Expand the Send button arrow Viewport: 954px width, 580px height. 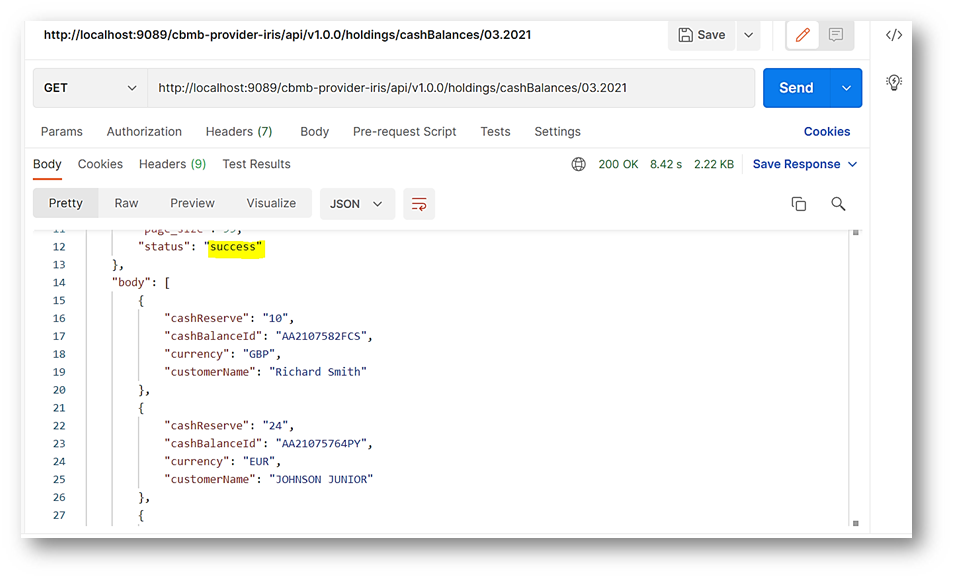pos(846,88)
